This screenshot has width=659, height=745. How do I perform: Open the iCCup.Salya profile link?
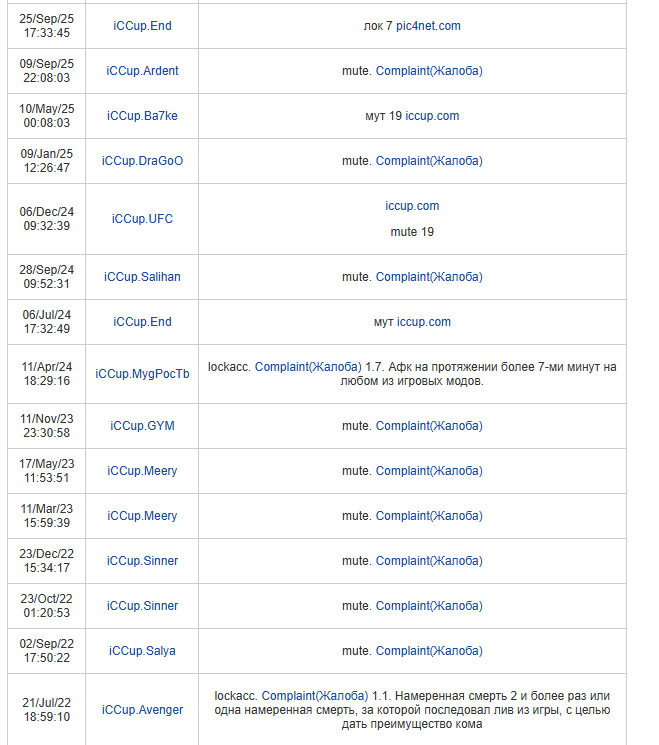pos(142,651)
